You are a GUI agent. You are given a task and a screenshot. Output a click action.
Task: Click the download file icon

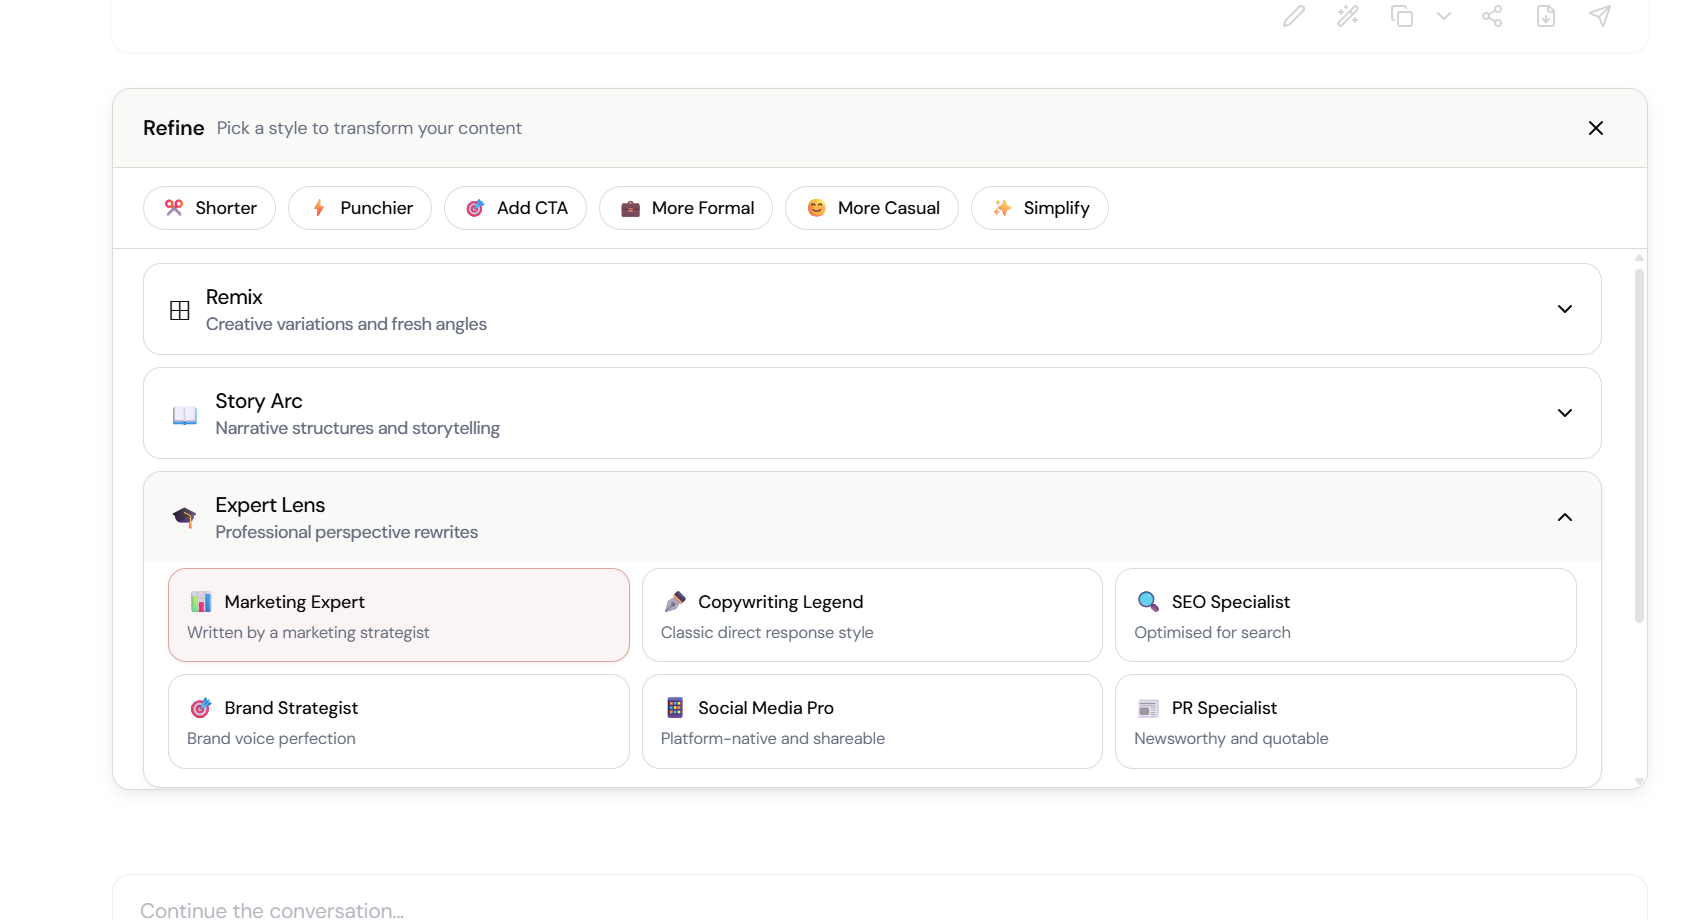[x=1546, y=16]
